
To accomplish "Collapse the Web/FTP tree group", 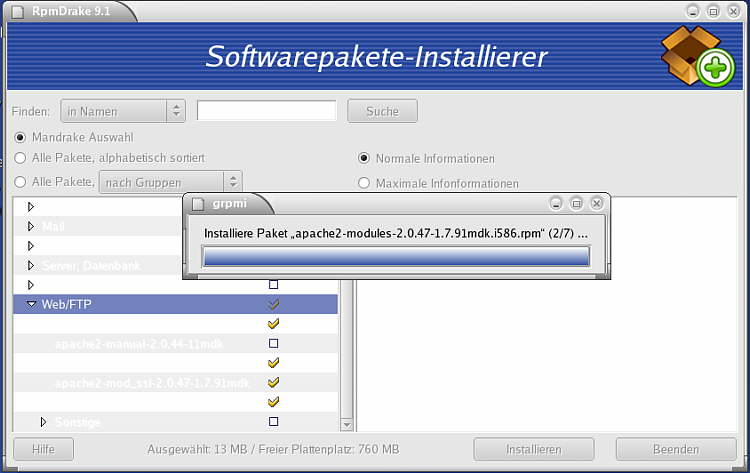I will pos(32,304).
